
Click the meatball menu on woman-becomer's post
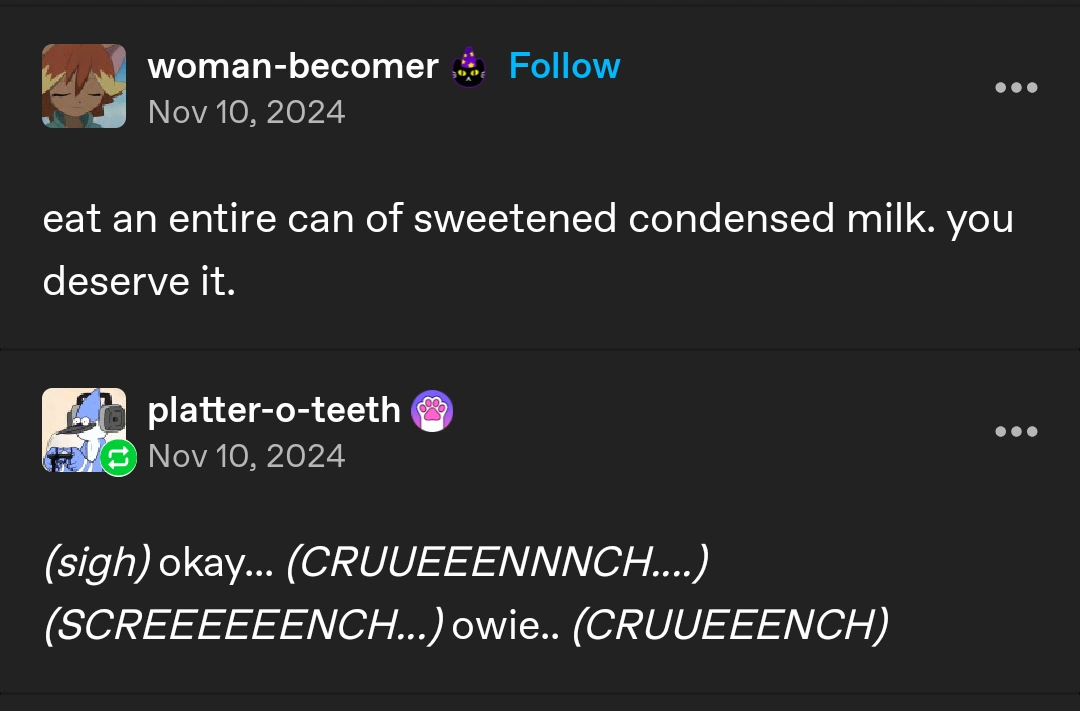click(1016, 87)
